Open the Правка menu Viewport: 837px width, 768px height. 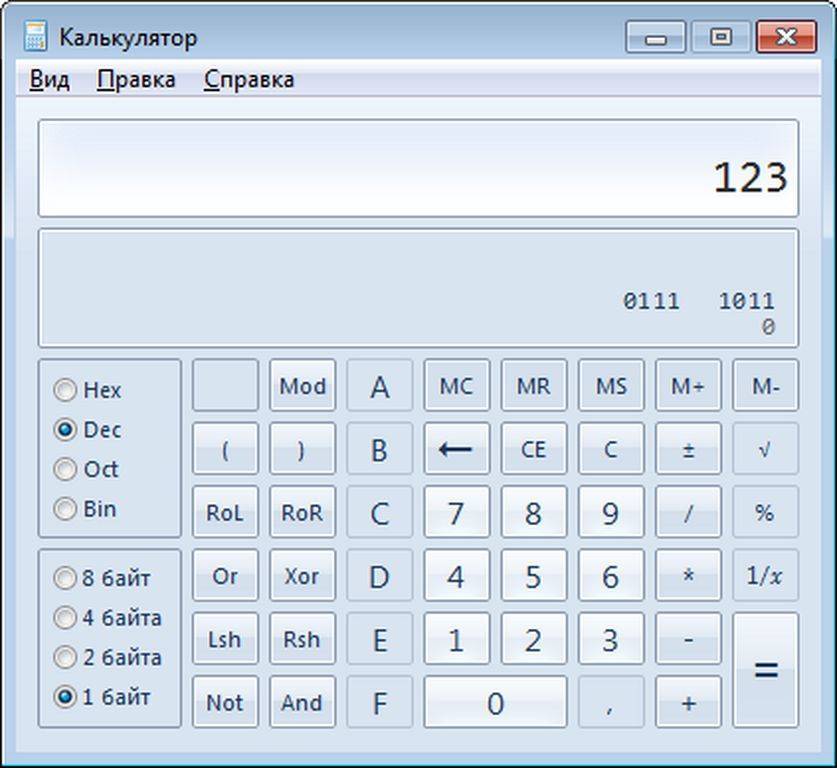pyautogui.click(x=136, y=80)
